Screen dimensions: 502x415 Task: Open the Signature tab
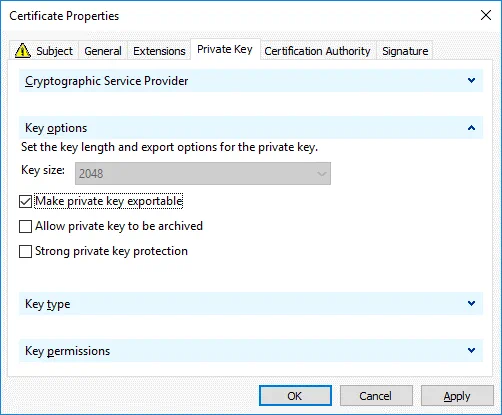point(405,51)
